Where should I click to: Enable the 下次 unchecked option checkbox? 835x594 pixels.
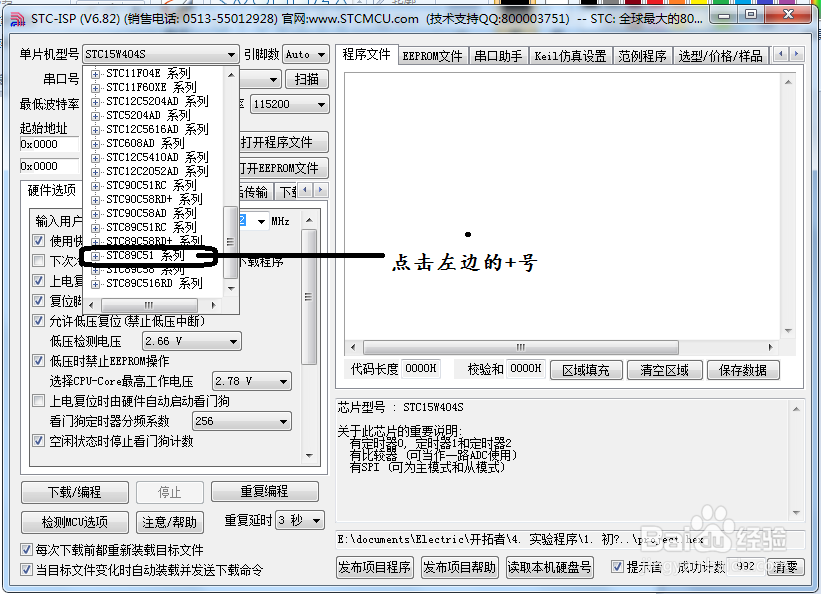[38, 261]
